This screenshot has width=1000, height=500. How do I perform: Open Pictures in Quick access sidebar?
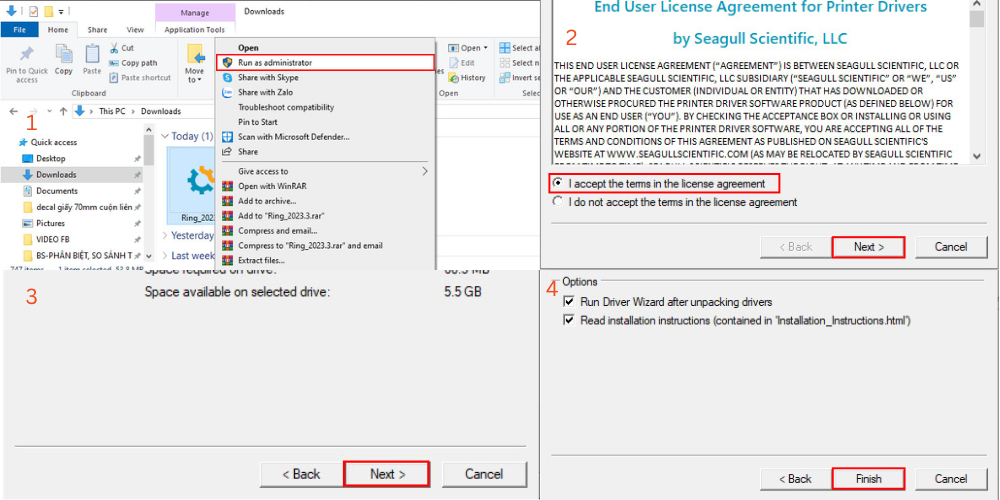click(x=50, y=223)
